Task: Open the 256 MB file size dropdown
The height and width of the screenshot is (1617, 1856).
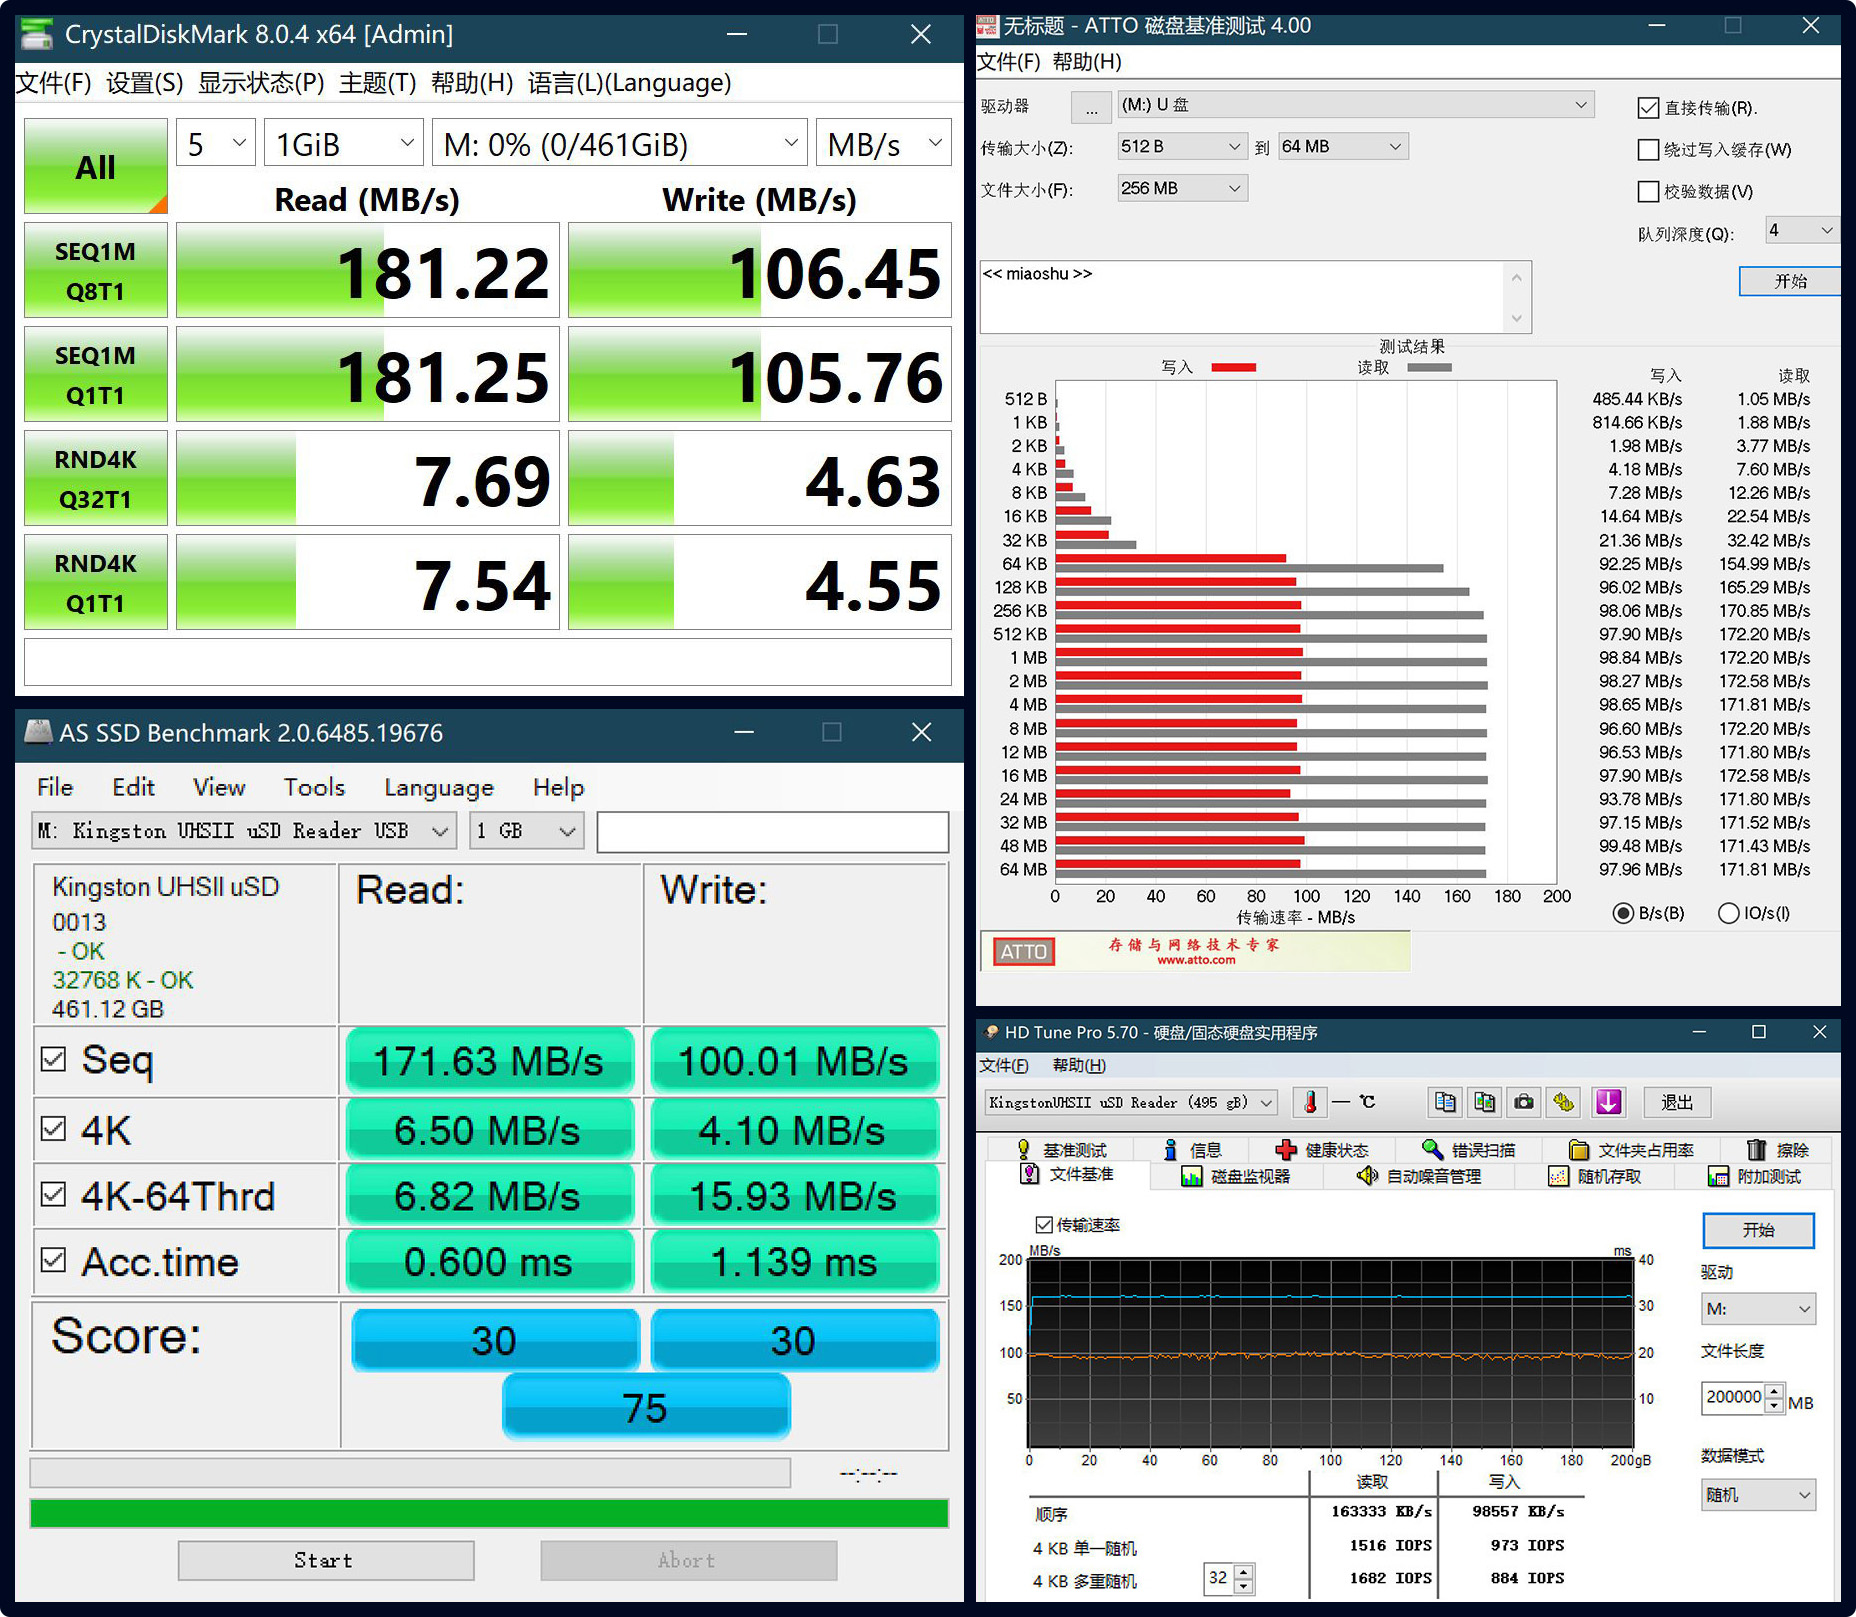Action: click(1182, 188)
